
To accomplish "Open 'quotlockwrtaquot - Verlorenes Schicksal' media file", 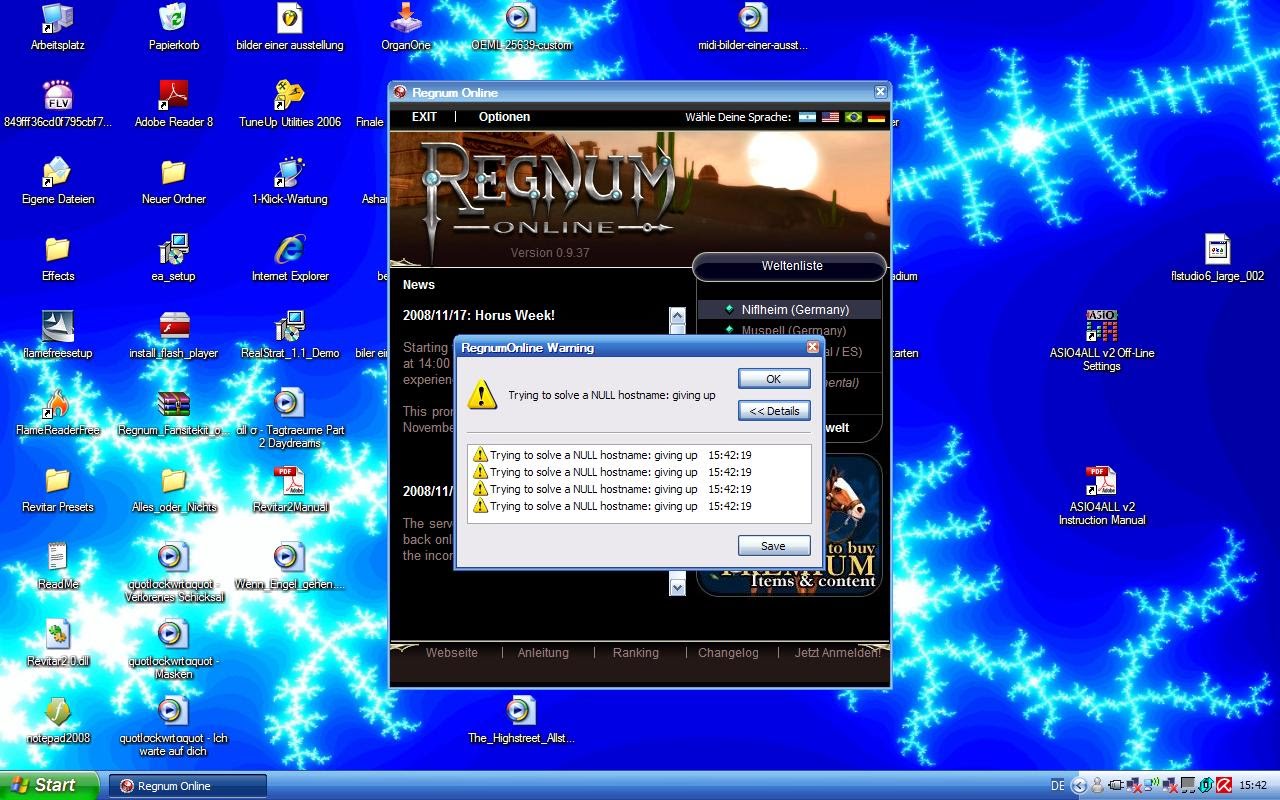I will click(174, 572).
